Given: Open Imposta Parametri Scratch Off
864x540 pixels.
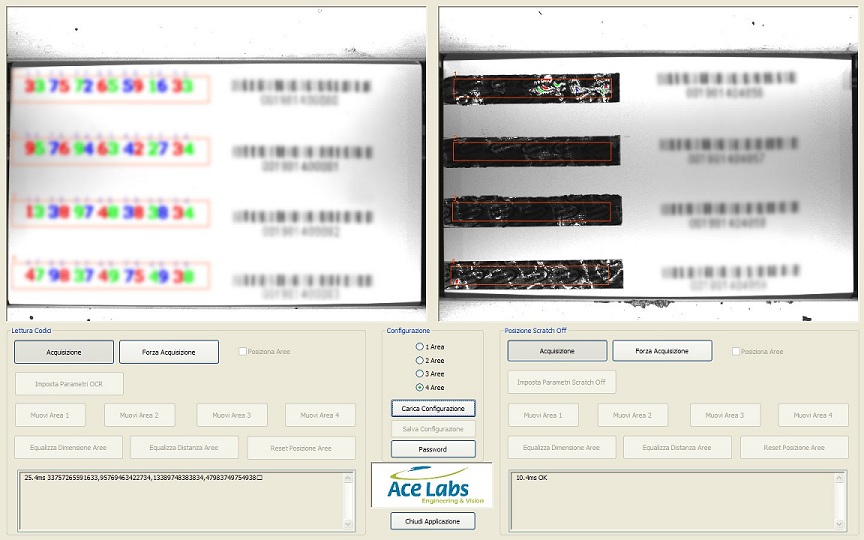Looking at the screenshot, I should pos(561,382).
